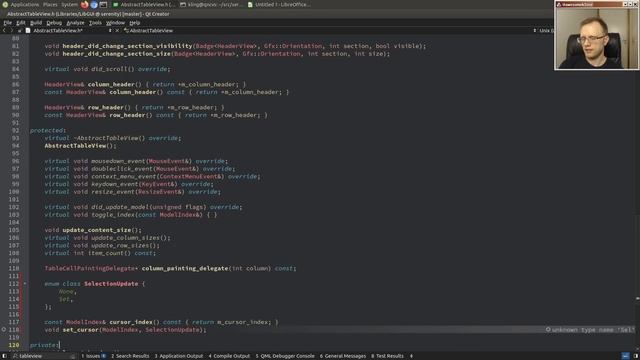Open the General Messages pane
Screen dimensions: 640x360
[x=343, y=356]
